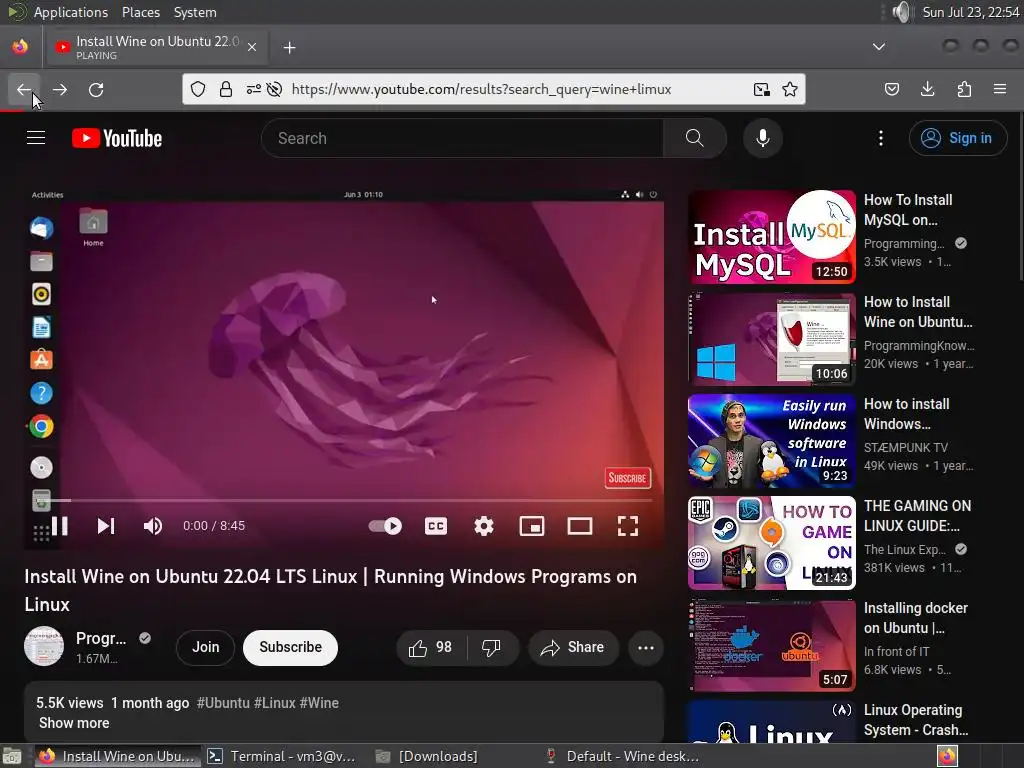
Task: Enter full screen mode
Action: (x=628, y=526)
